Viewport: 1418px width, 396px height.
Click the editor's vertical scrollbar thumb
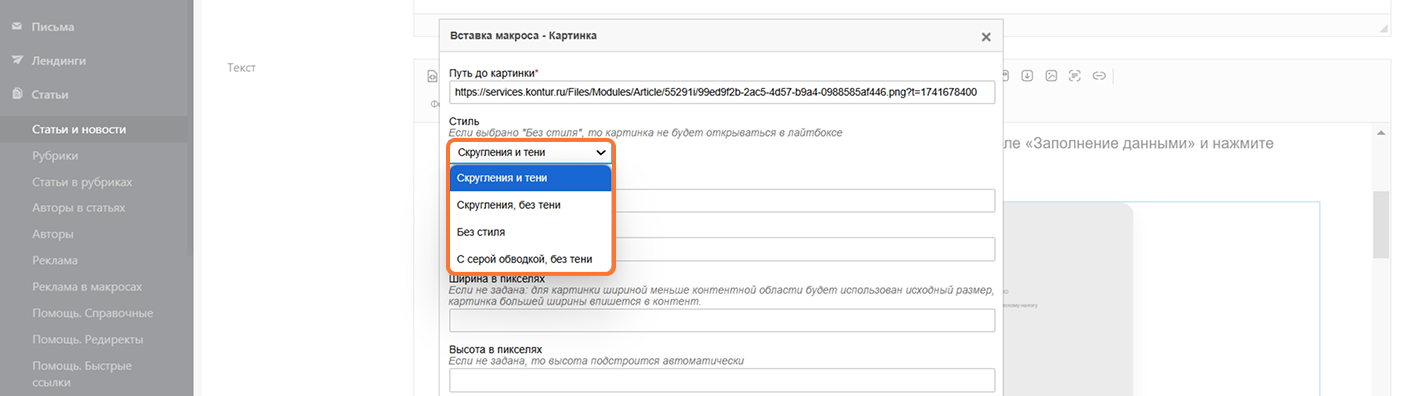pos(1381,225)
